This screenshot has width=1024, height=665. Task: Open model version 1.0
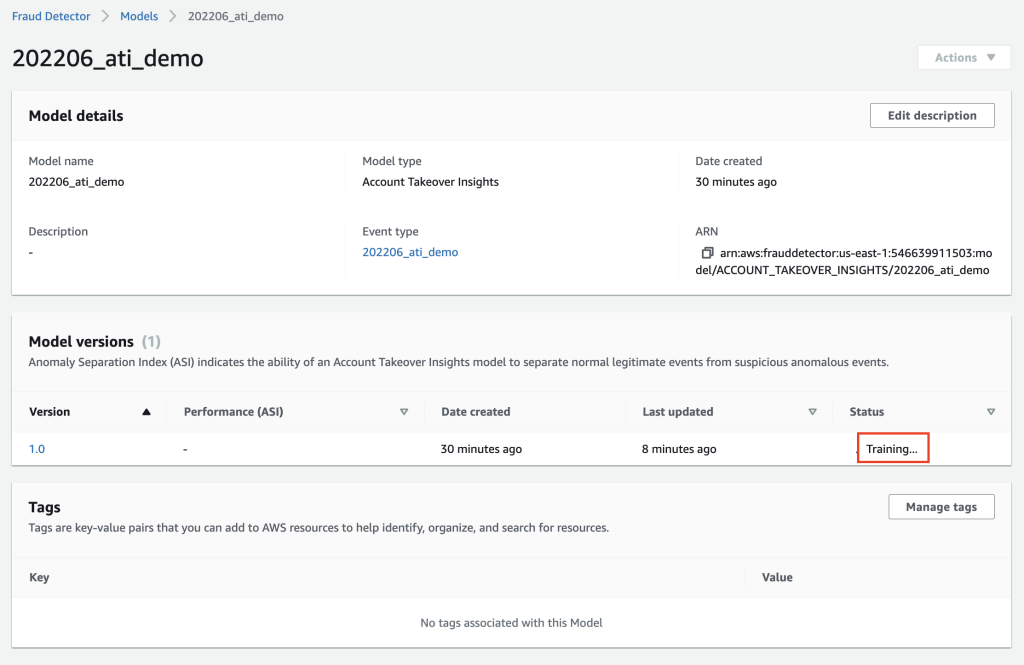click(x=37, y=449)
